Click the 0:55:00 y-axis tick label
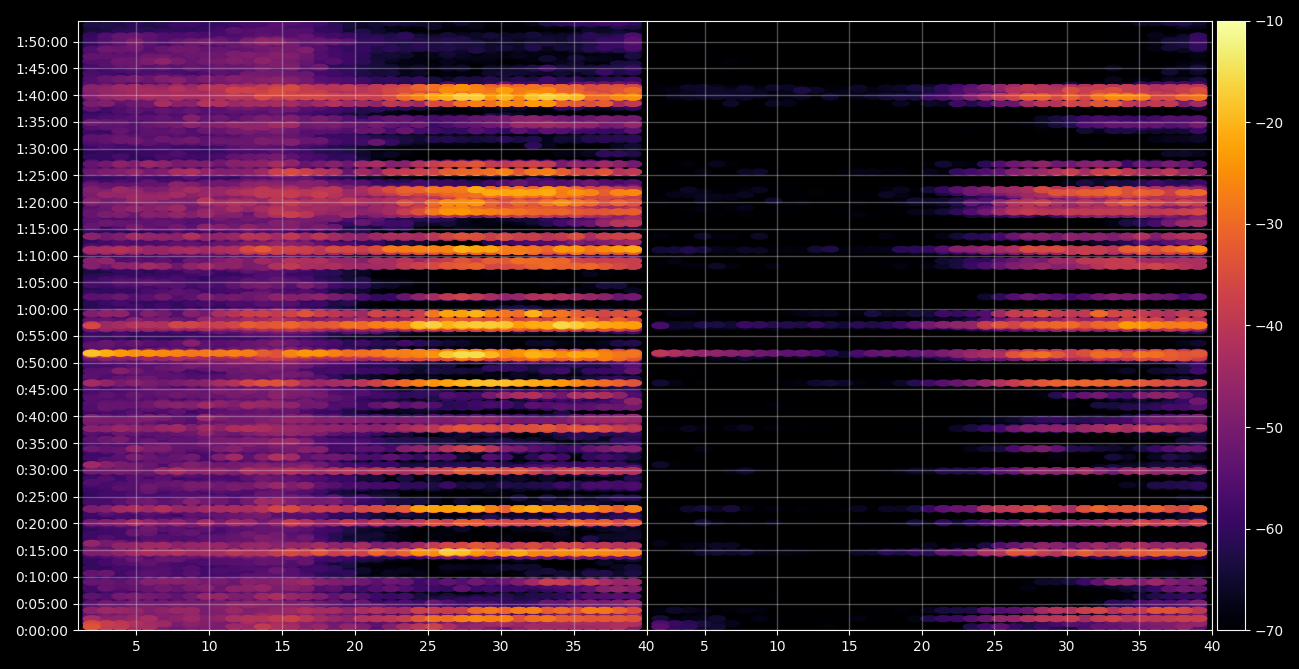Viewport: 1299px width, 669px height. pyautogui.click(x=41, y=336)
